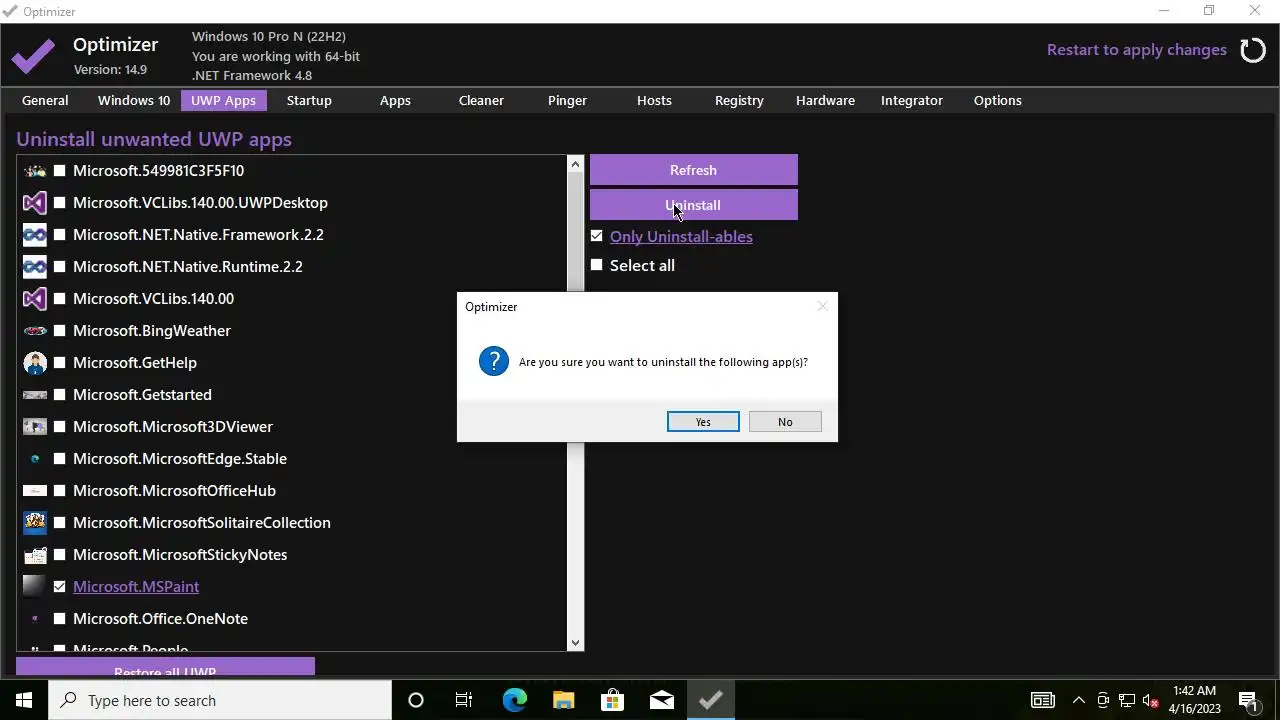Click the NET.Native.Runtime.2.2 app icon
The image size is (1280, 720).
click(x=35, y=267)
